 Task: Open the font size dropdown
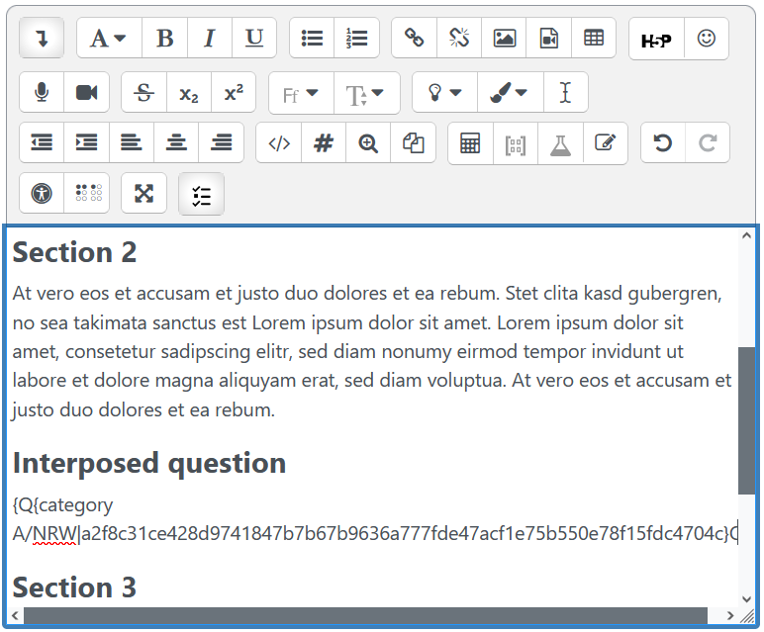[366, 93]
